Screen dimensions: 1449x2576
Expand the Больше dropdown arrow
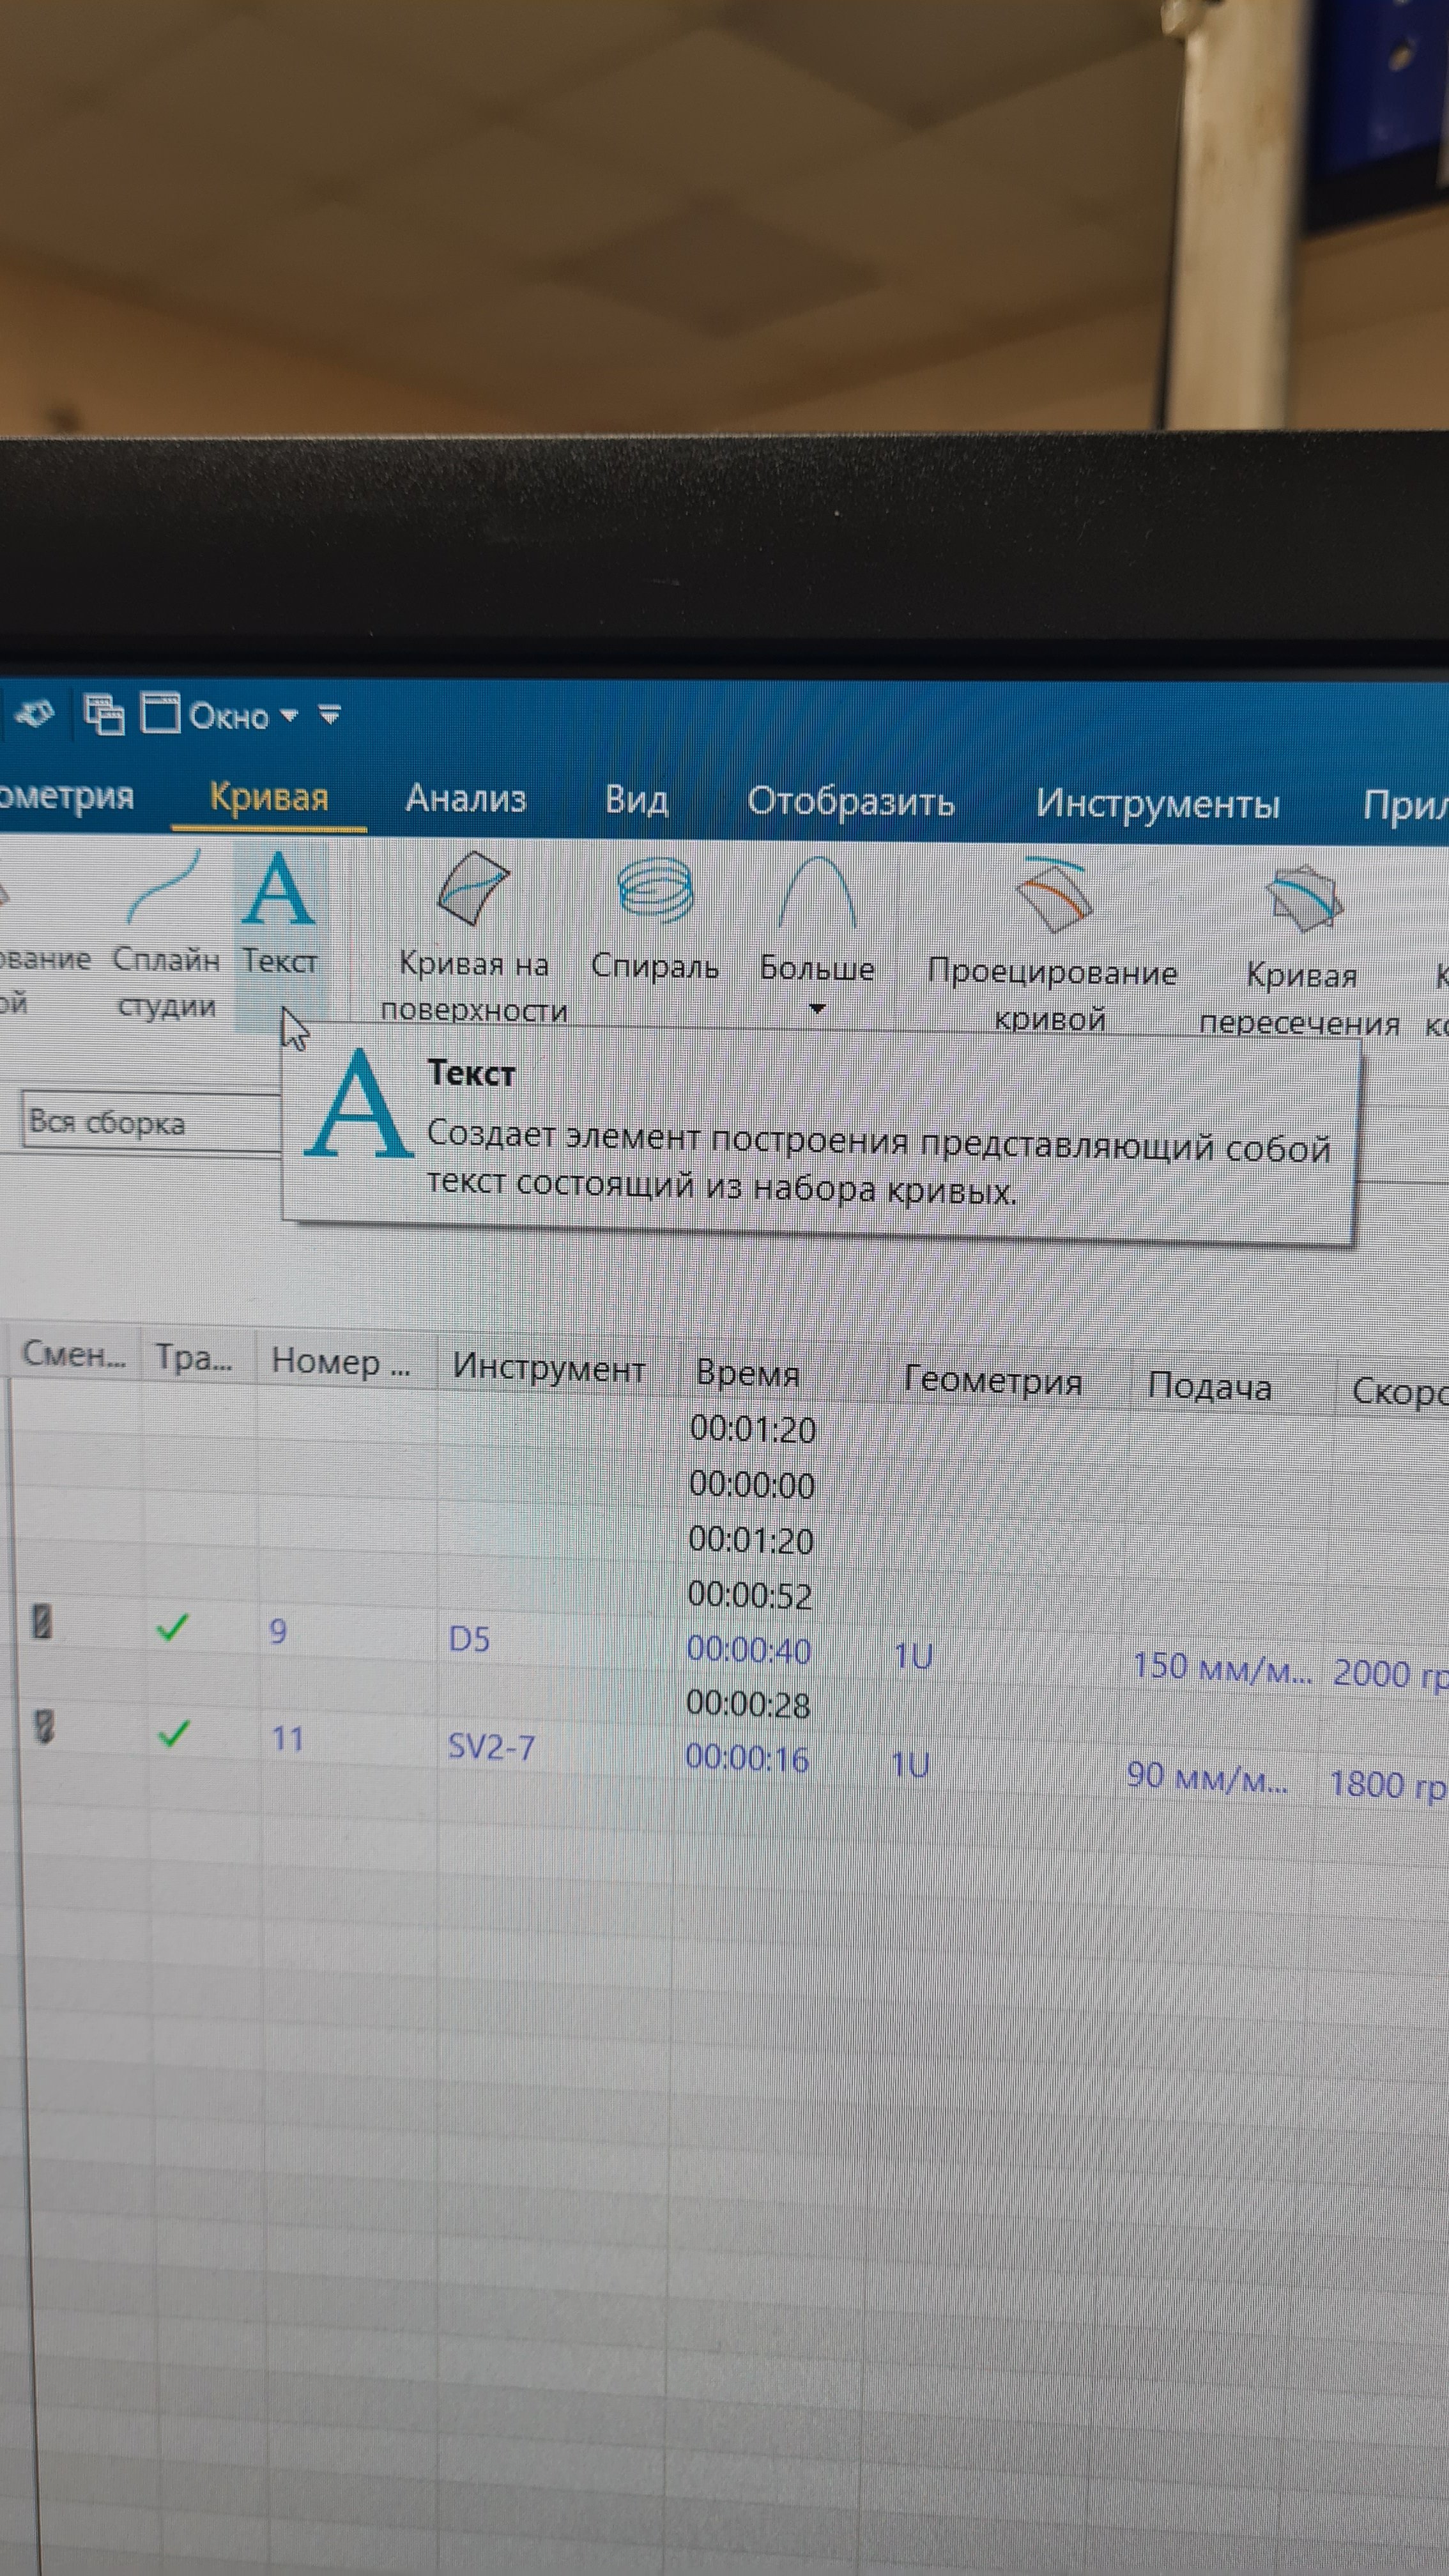[817, 1009]
